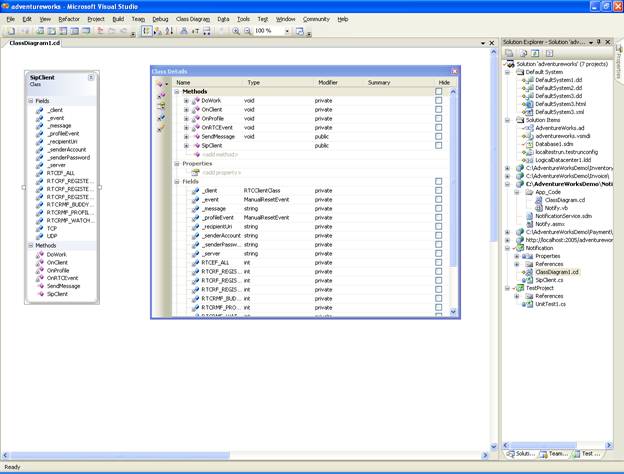Image resolution: width=624 pixels, height=474 pixels.
Task: Switch to the Team Explorer bottom tab
Action: coord(554,454)
